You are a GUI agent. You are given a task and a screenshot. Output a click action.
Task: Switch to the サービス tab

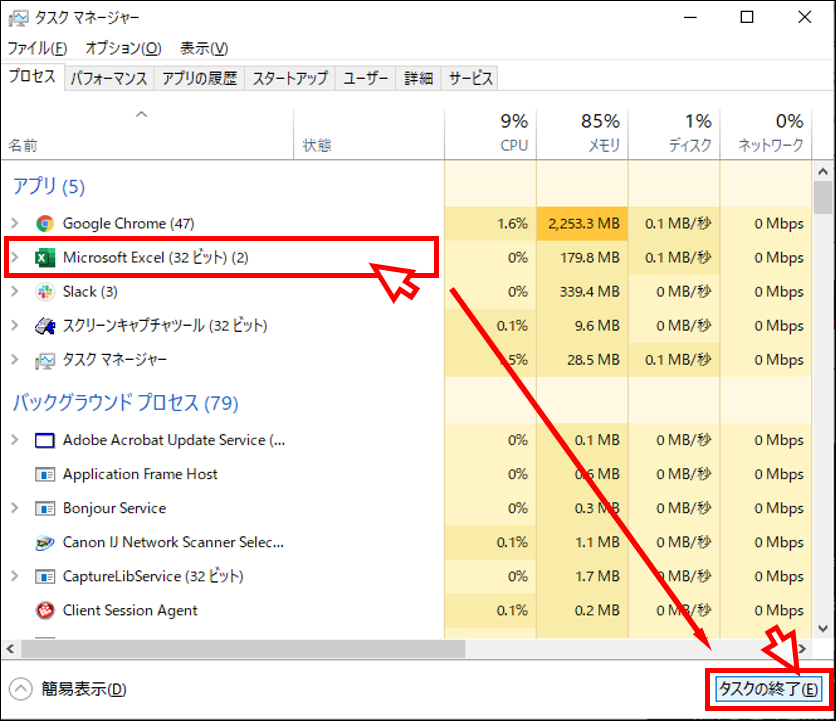470,78
